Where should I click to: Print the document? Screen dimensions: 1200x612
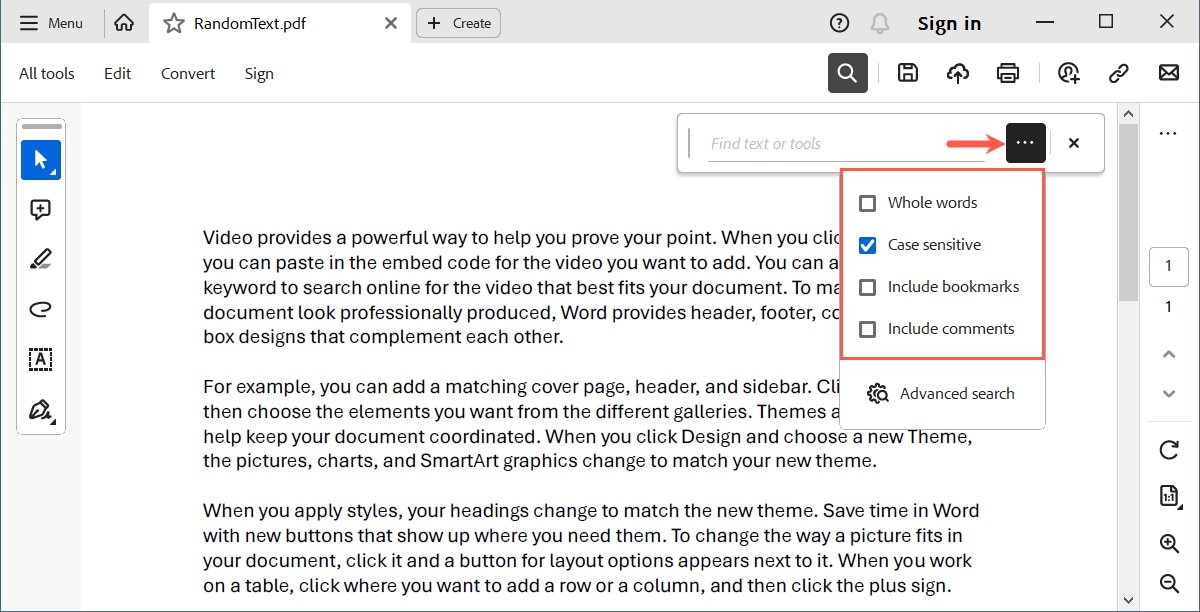click(1008, 72)
